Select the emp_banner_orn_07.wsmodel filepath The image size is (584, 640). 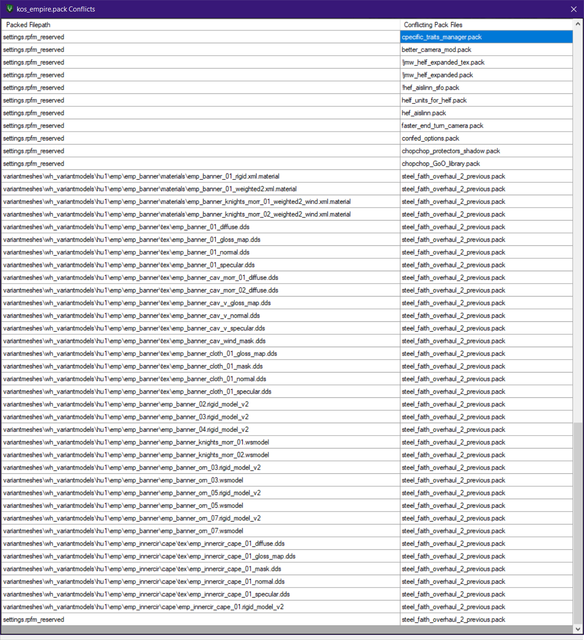click(x=200, y=531)
